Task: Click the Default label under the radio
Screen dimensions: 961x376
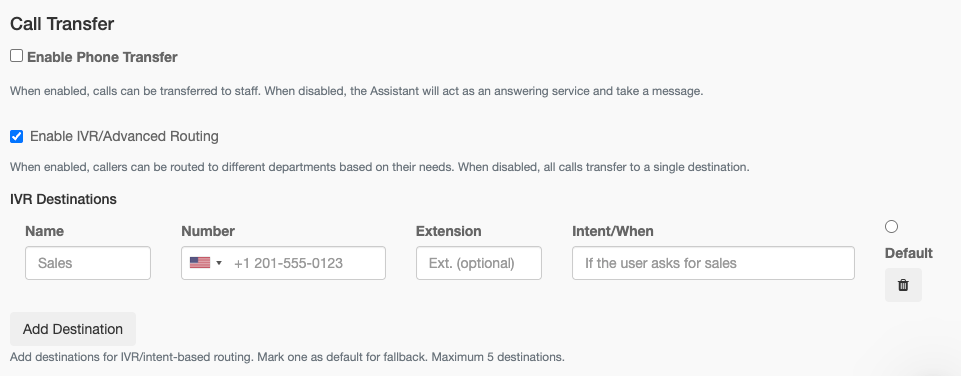Action: pos(909,253)
